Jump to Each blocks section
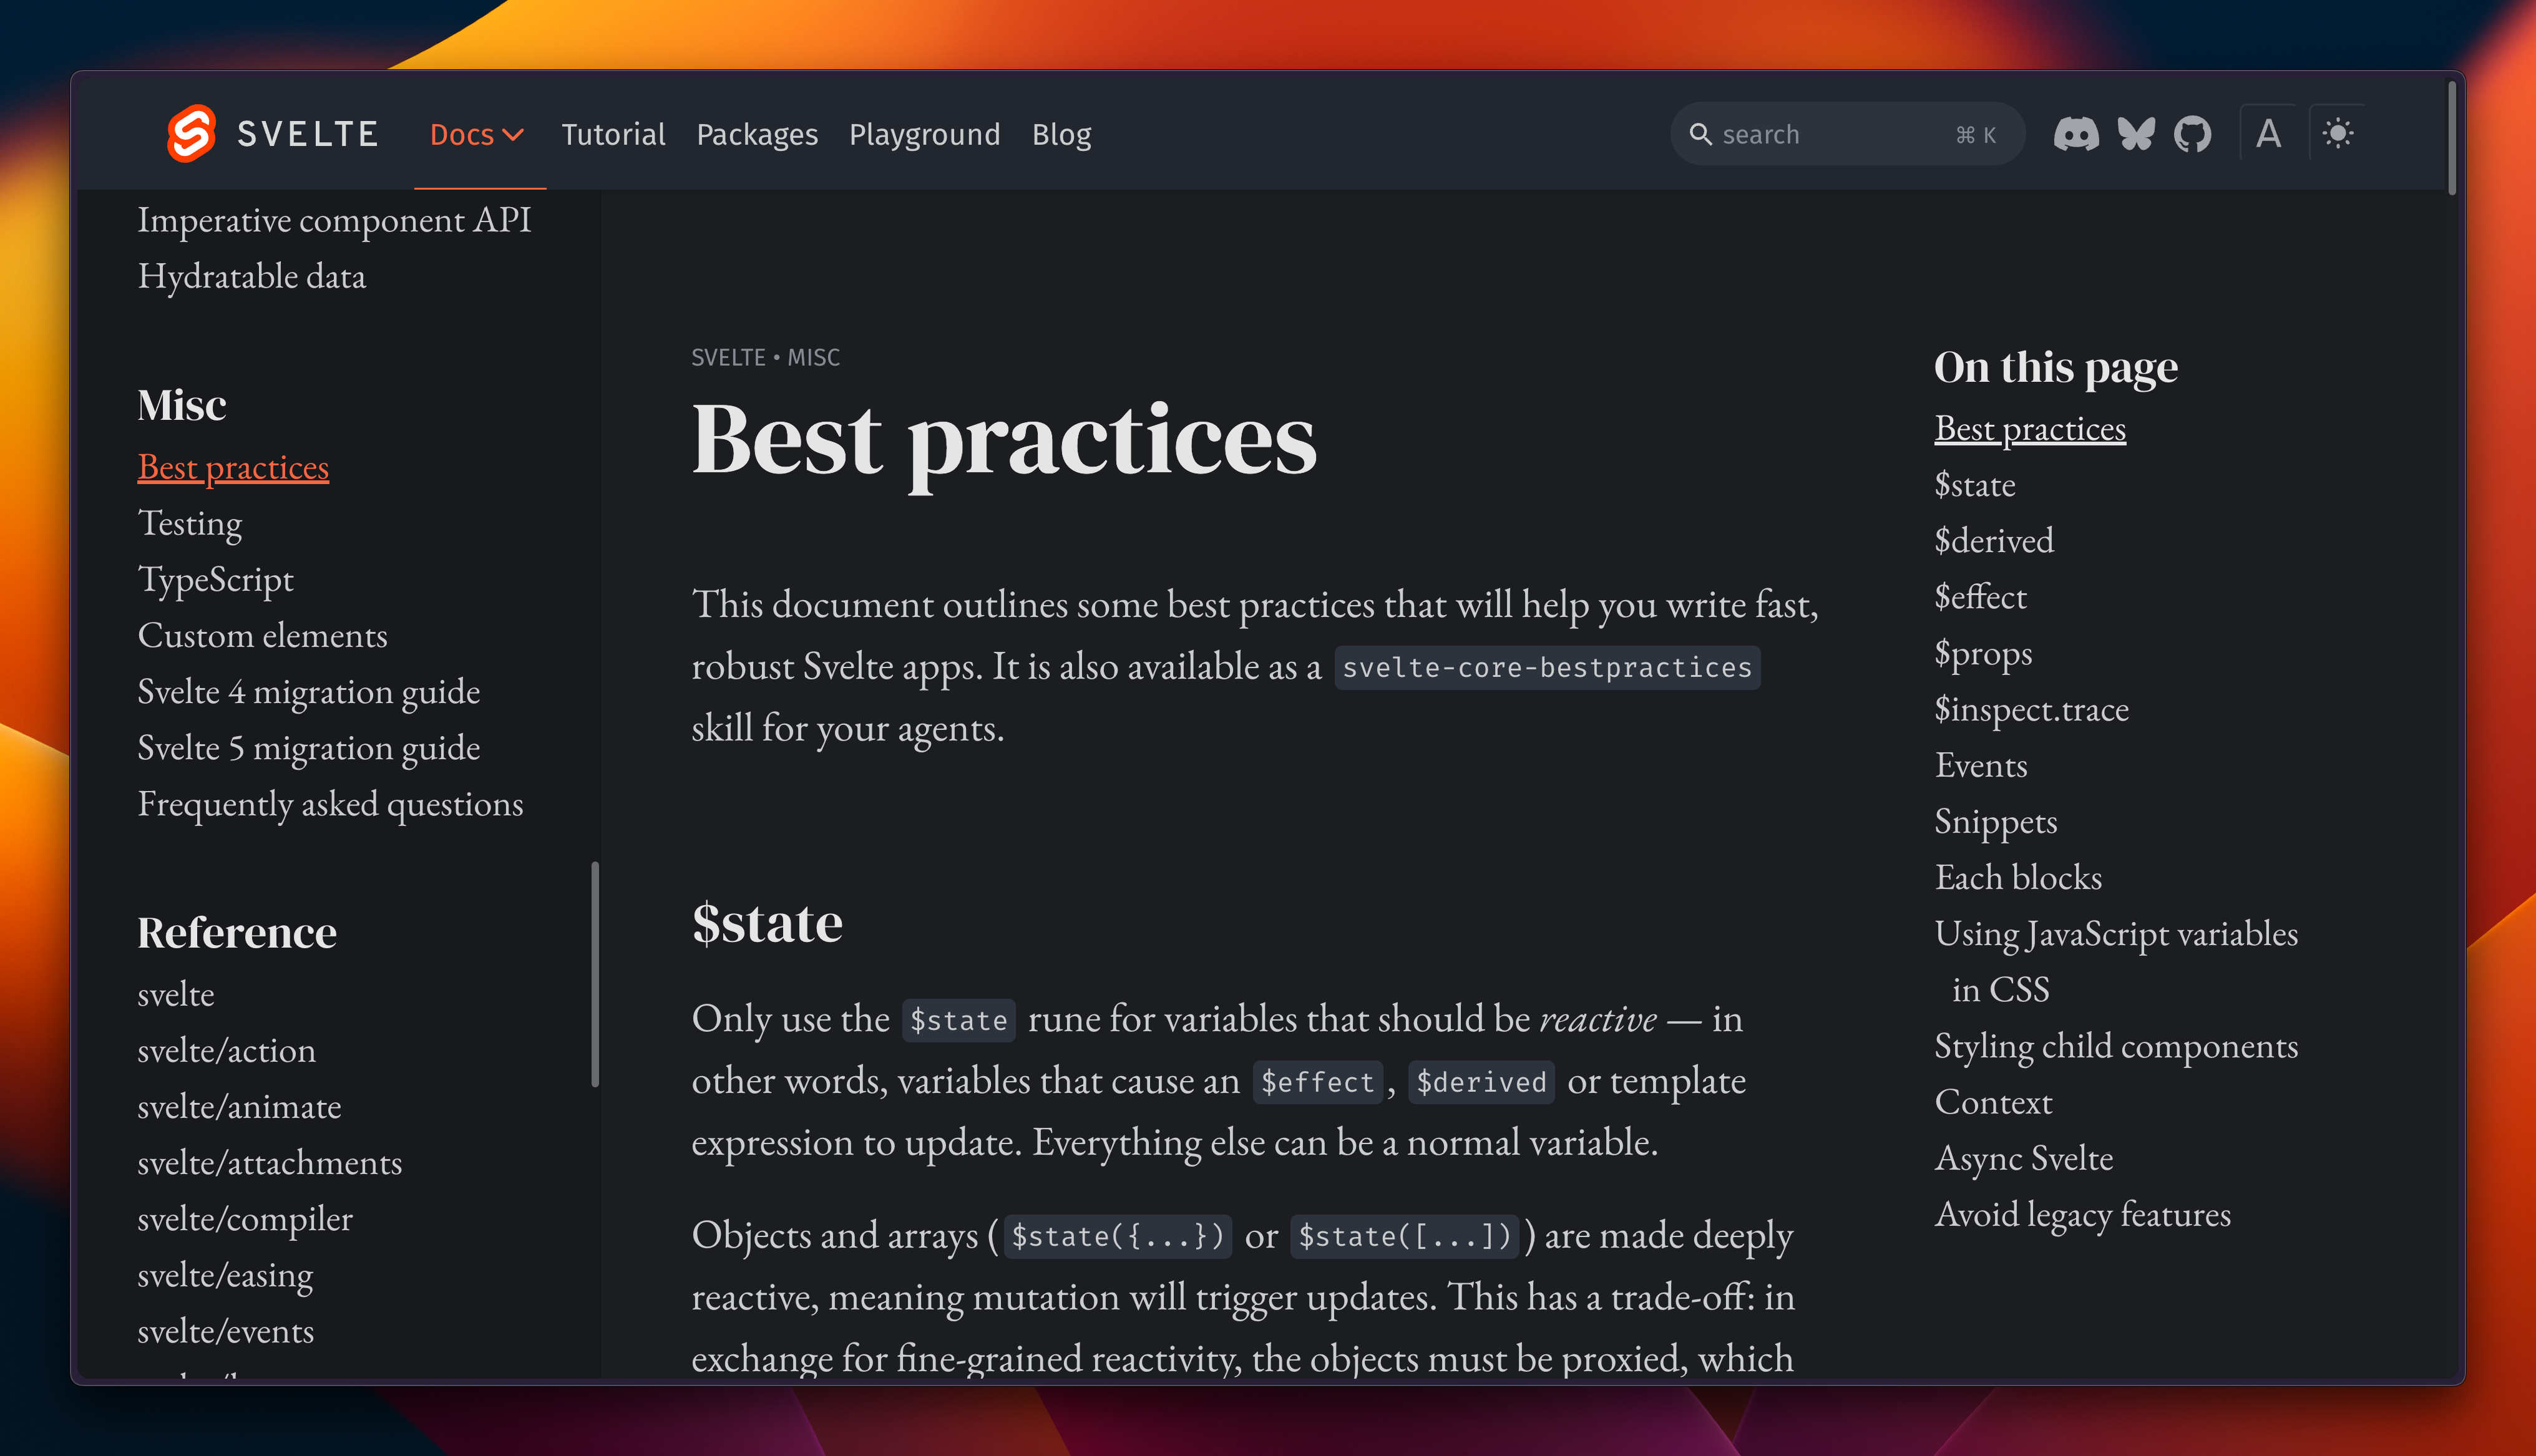Image resolution: width=2536 pixels, height=1456 pixels. pyautogui.click(x=2018, y=877)
